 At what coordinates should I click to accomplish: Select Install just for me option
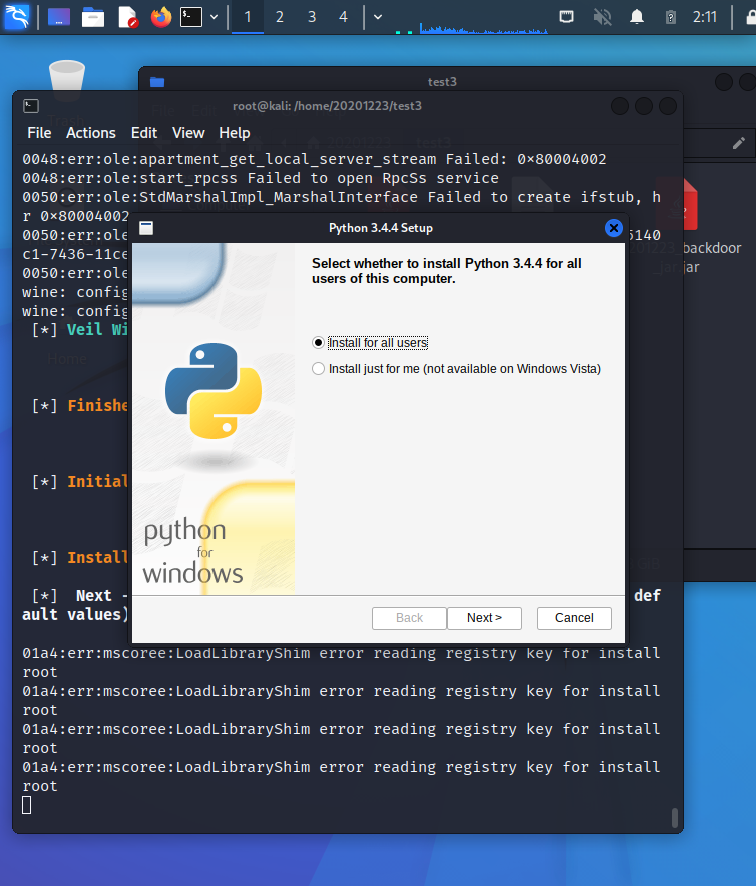coord(457,369)
